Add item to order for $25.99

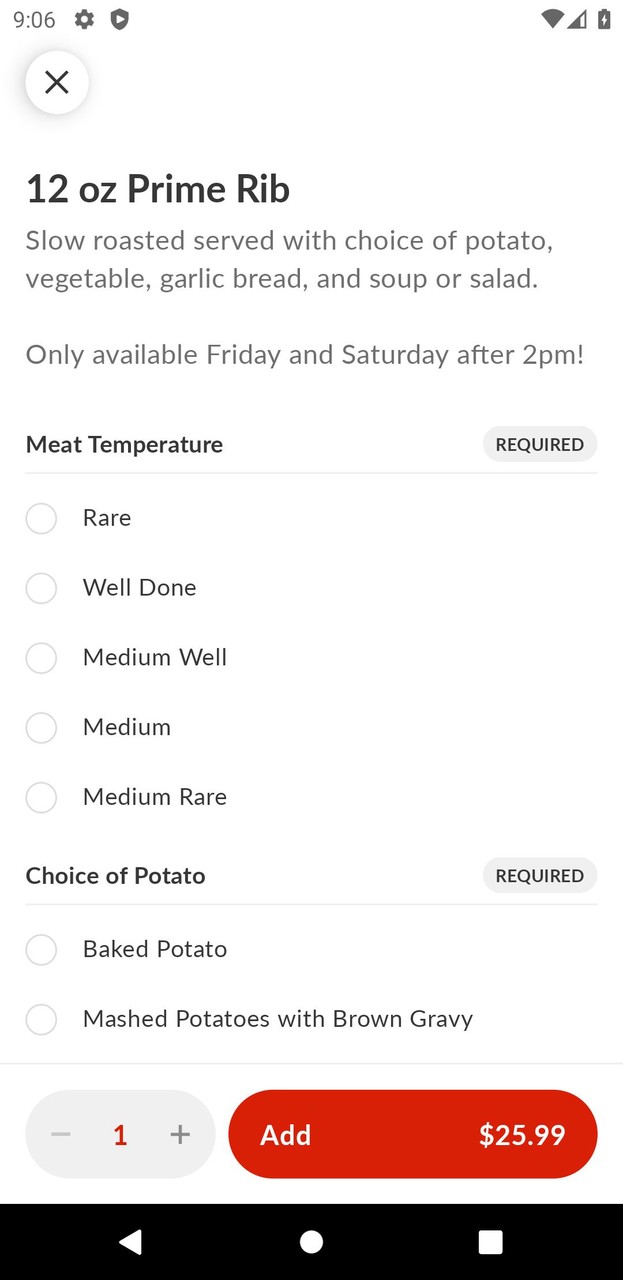pos(412,1134)
